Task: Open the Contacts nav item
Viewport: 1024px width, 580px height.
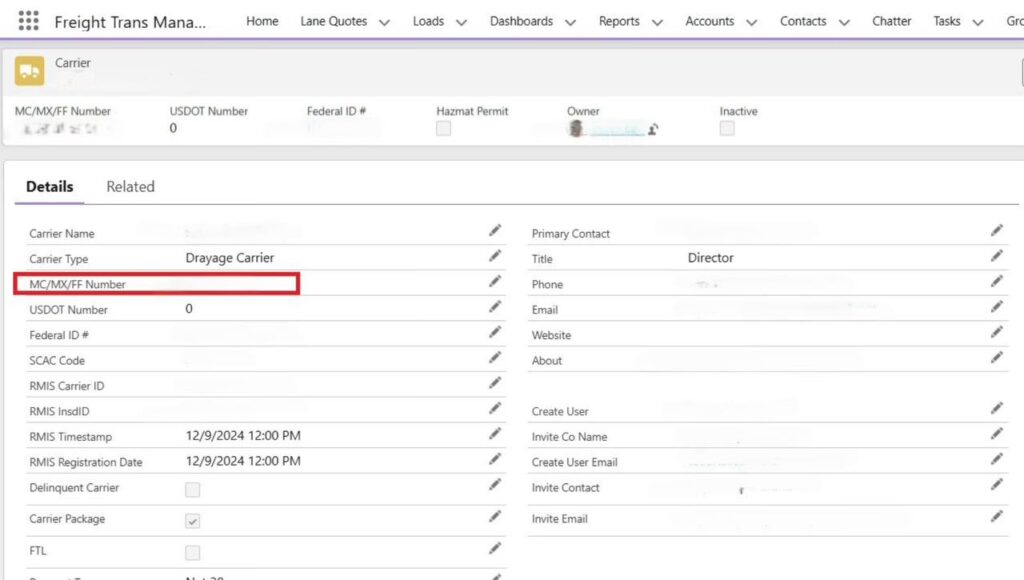Action: click(x=803, y=21)
